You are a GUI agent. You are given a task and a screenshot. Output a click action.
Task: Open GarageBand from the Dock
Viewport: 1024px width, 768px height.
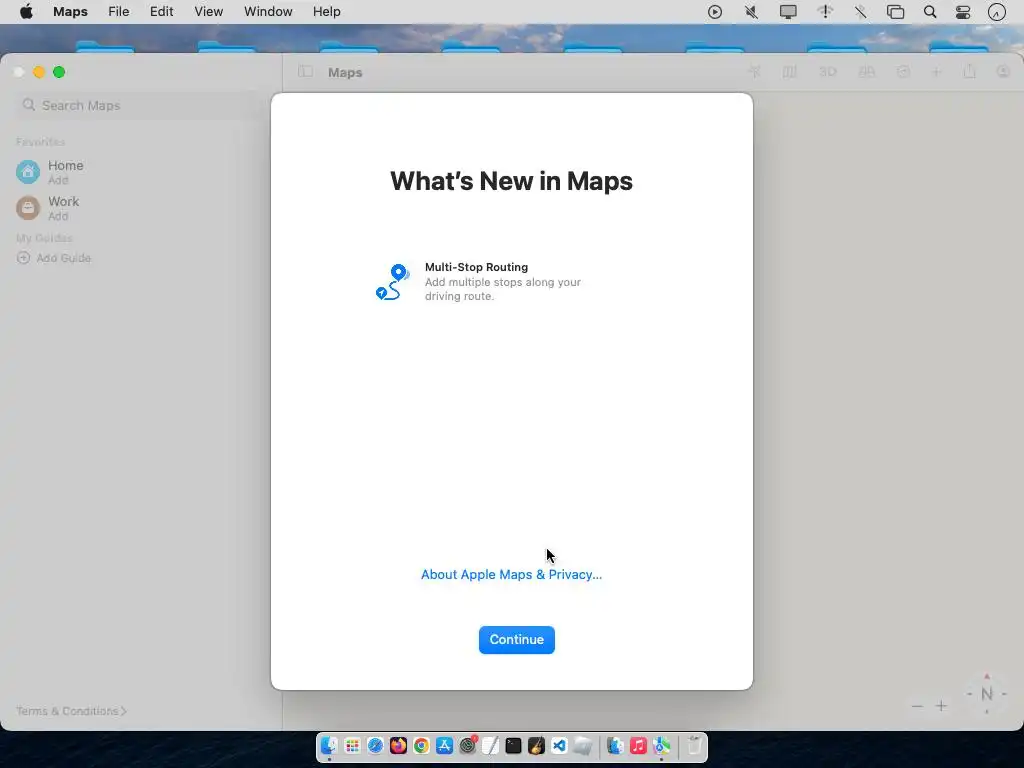pyautogui.click(x=536, y=746)
